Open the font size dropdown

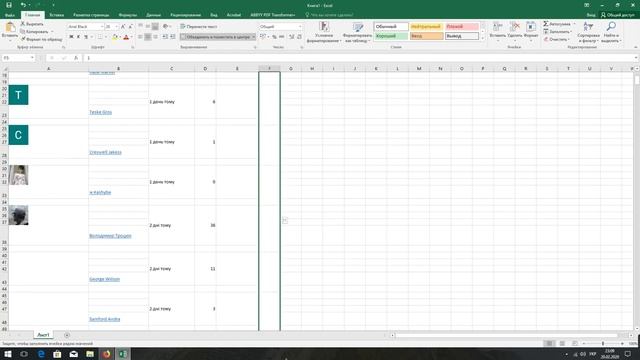coord(116,27)
